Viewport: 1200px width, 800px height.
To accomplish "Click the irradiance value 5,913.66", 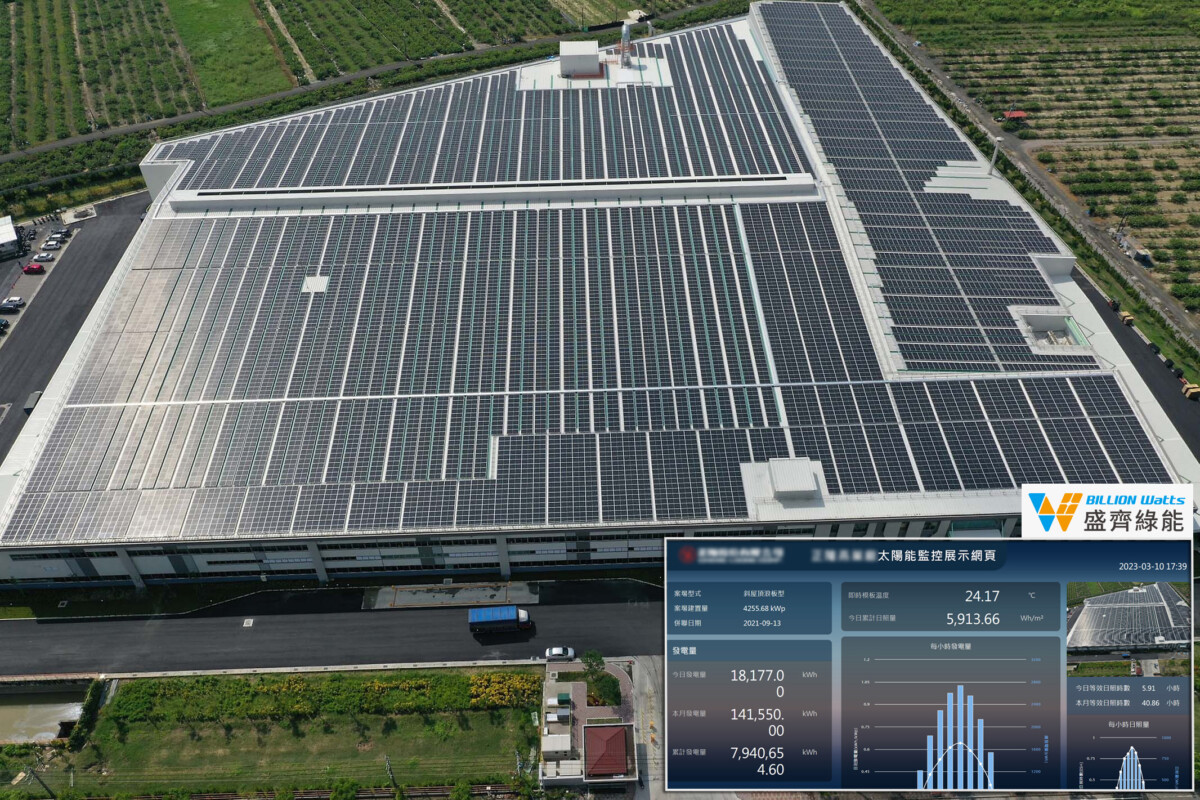I will pos(972,619).
